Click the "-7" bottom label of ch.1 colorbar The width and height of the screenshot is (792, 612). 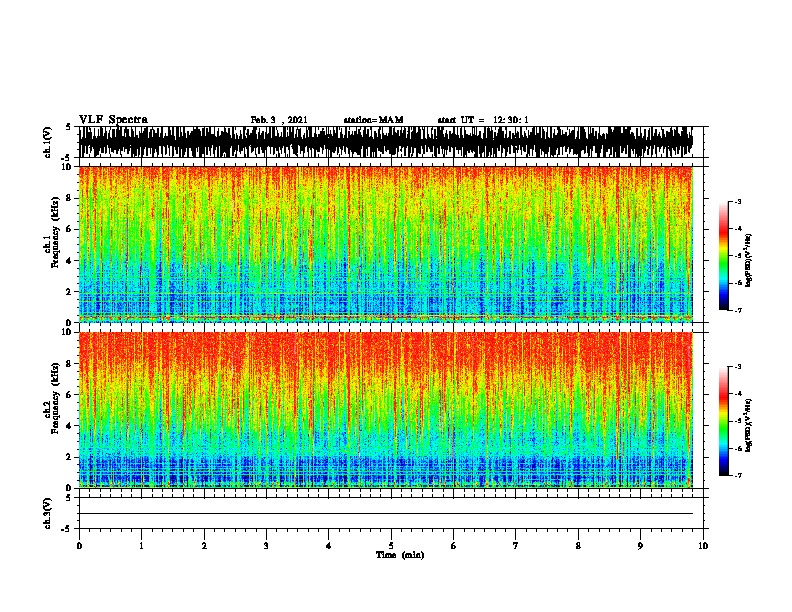click(738, 310)
